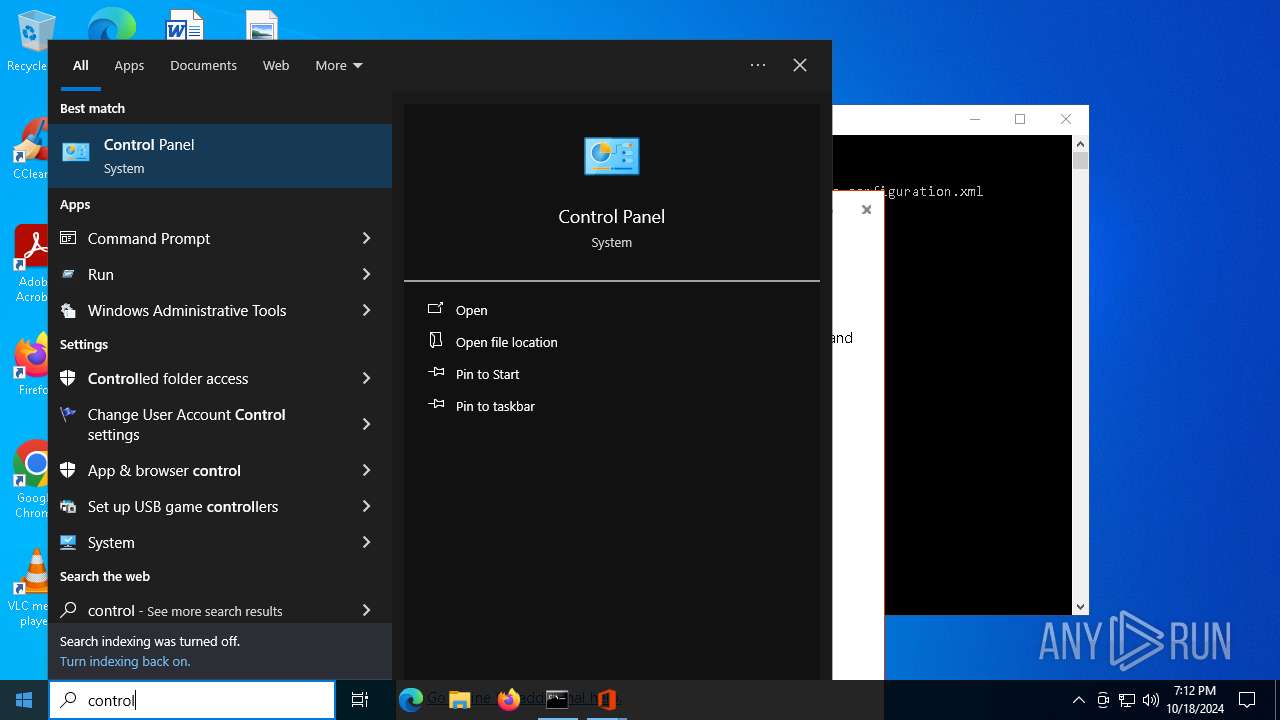The width and height of the screenshot is (1280, 720).
Task: Open the VLC media player desktop icon
Action: [x=32, y=587]
